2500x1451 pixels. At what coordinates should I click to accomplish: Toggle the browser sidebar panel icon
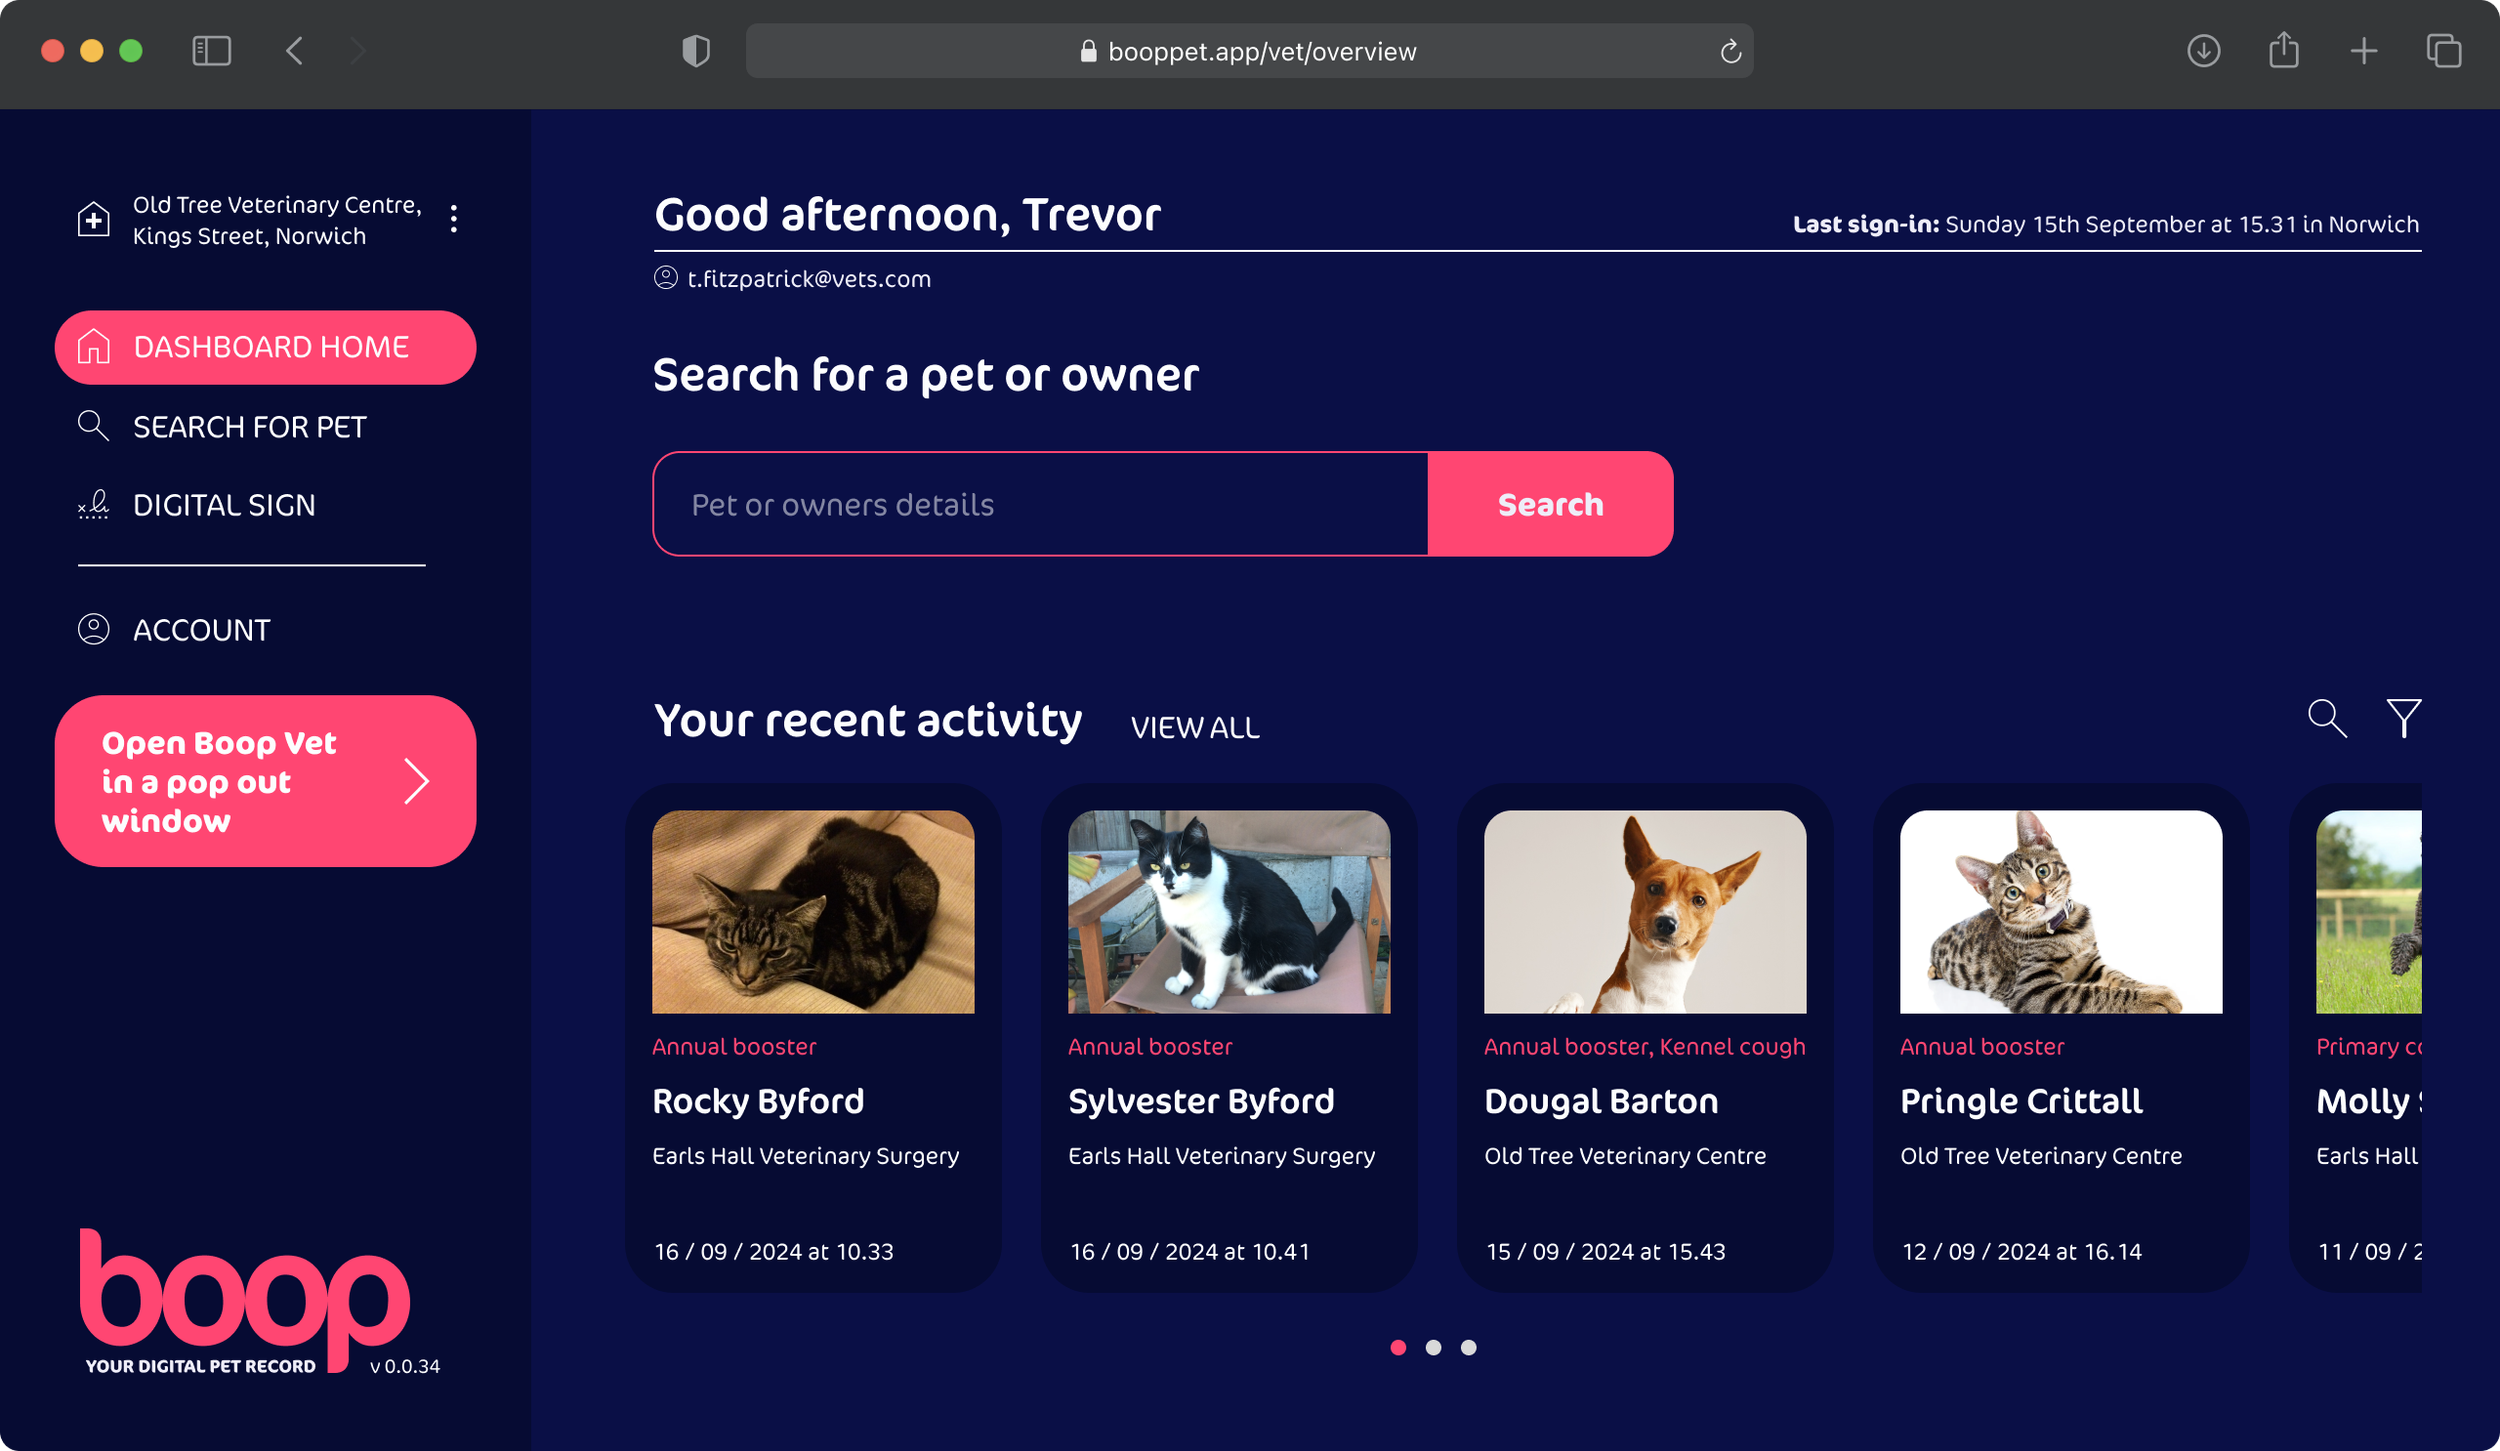pos(211,51)
